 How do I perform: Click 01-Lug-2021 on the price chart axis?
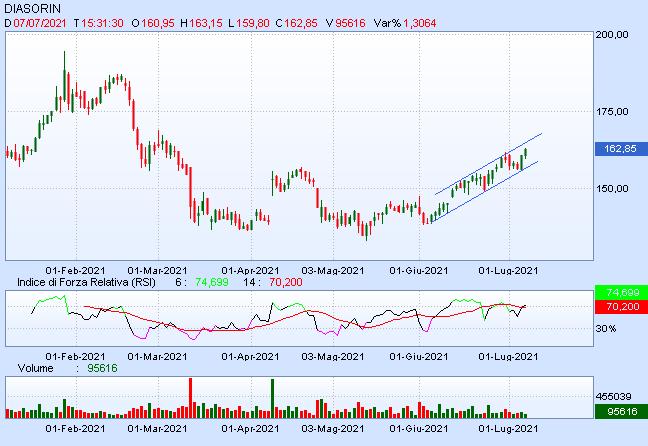click(x=508, y=271)
